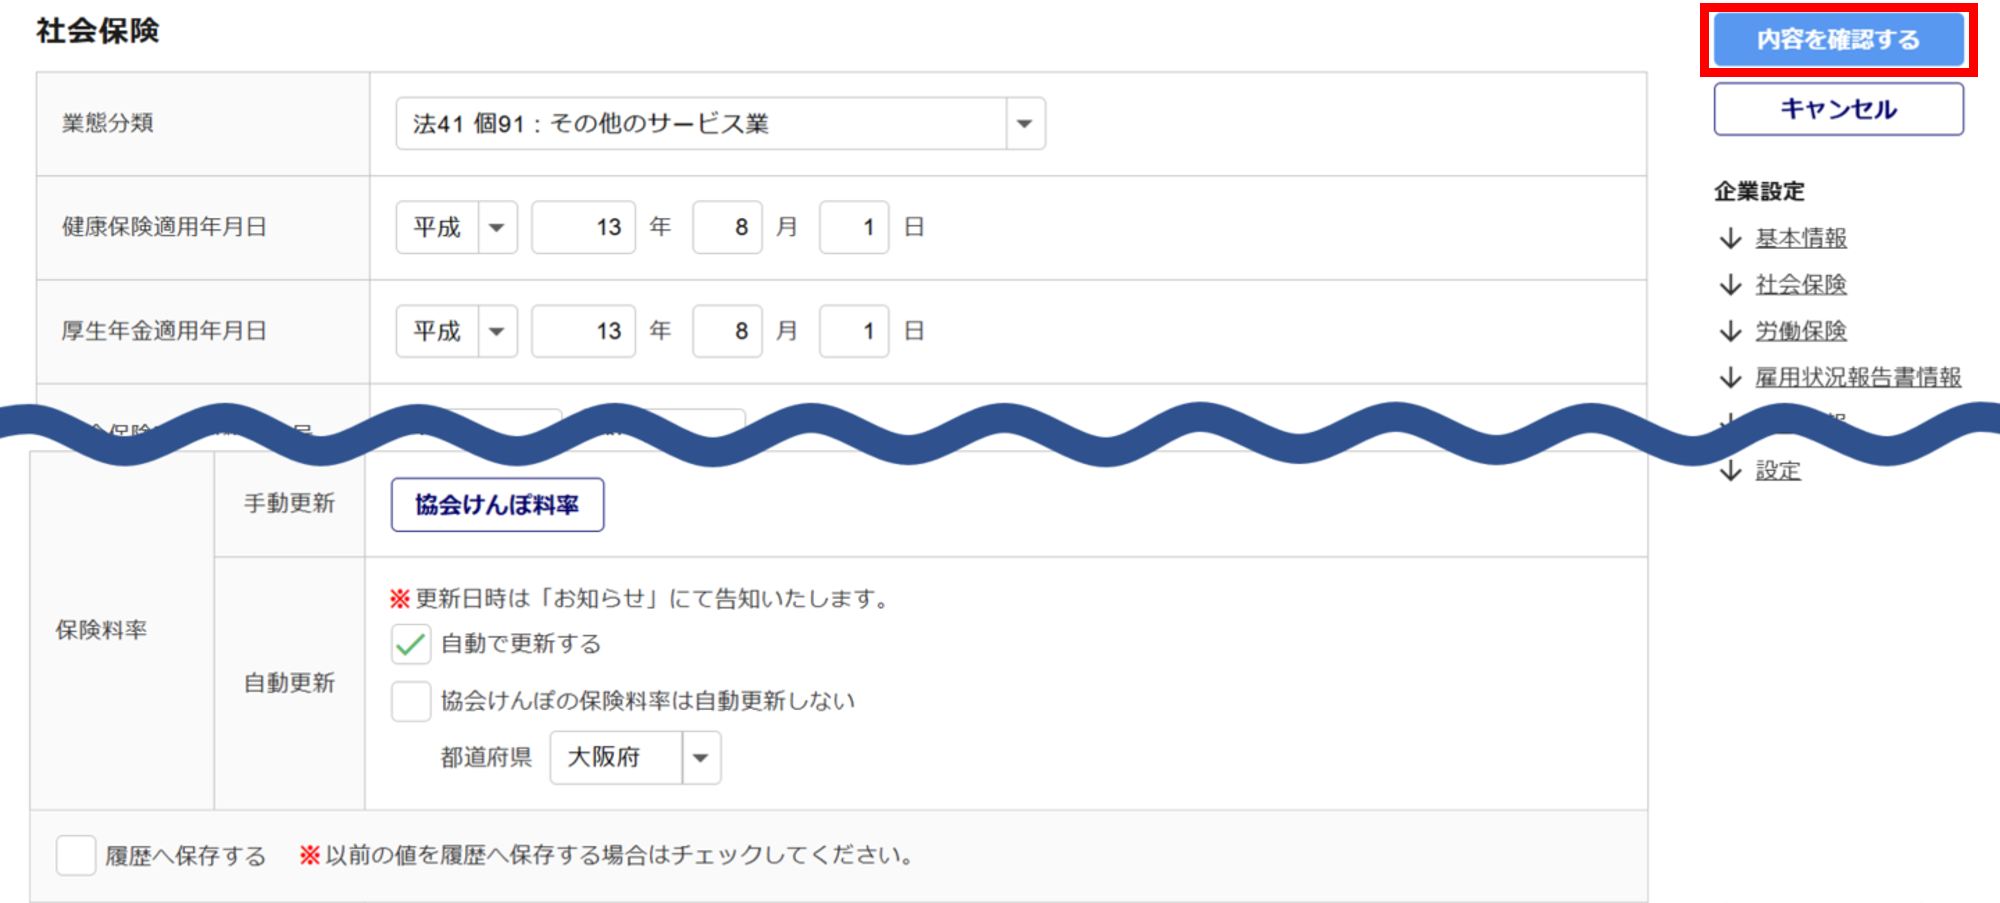Viewport: 2000px width, 903px height.
Task: Jump to 労働保険 section link
Action: (x=1801, y=331)
